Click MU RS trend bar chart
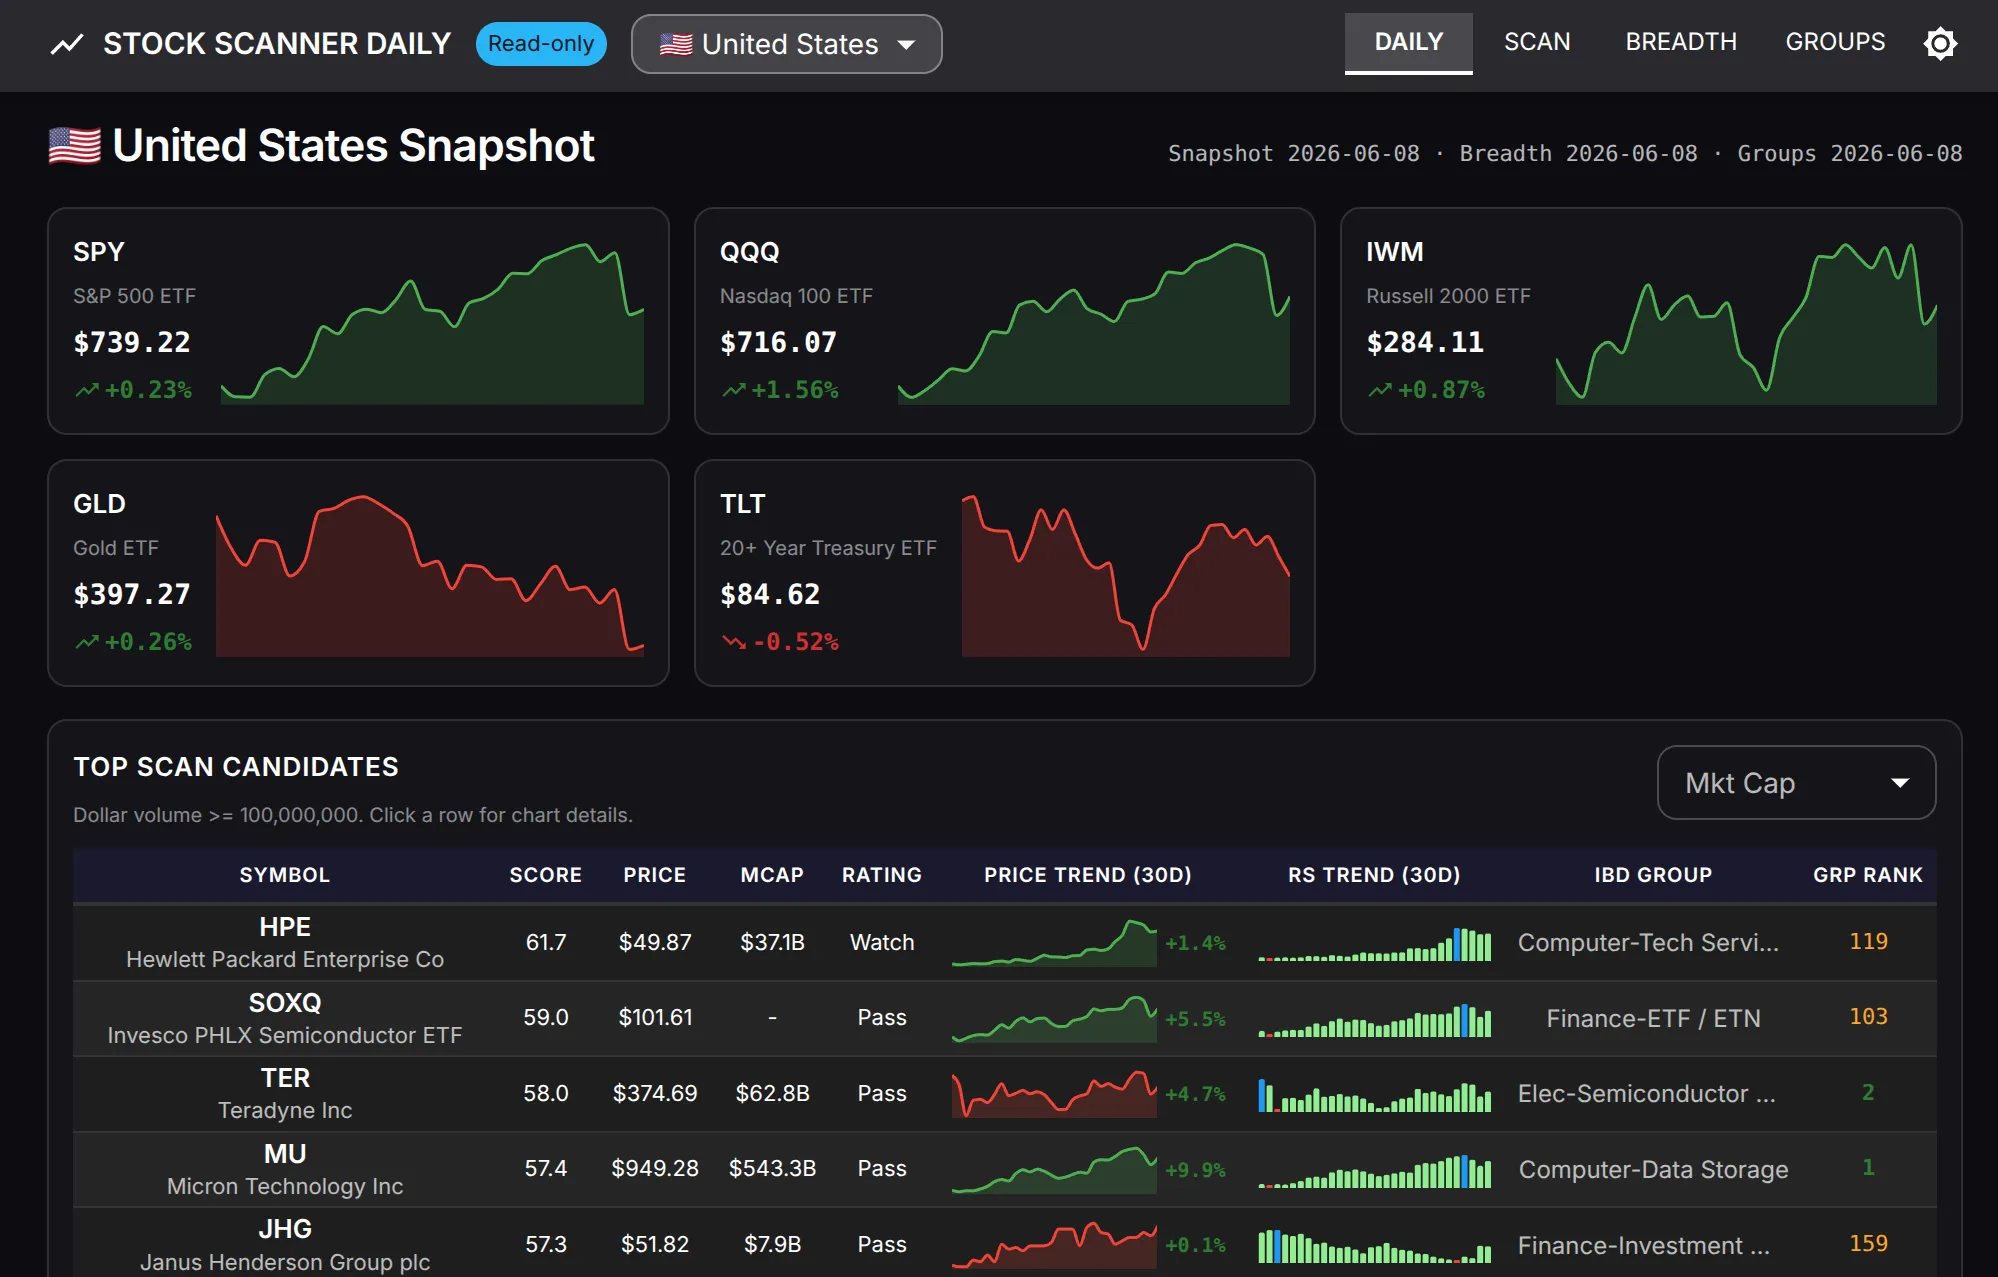Viewport: 1998px width, 1277px height. coord(1375,1171)
